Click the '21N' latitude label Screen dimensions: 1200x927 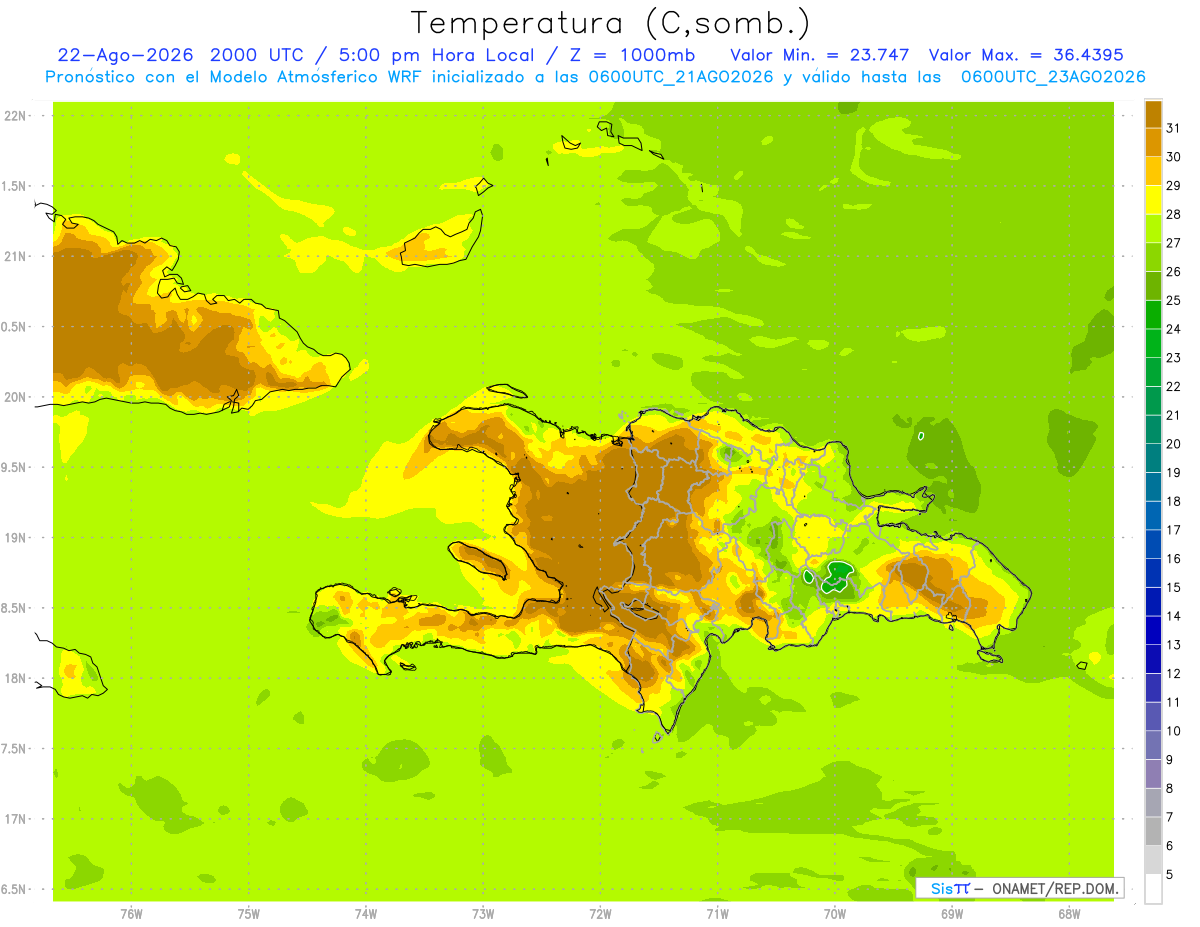(15, 256)
